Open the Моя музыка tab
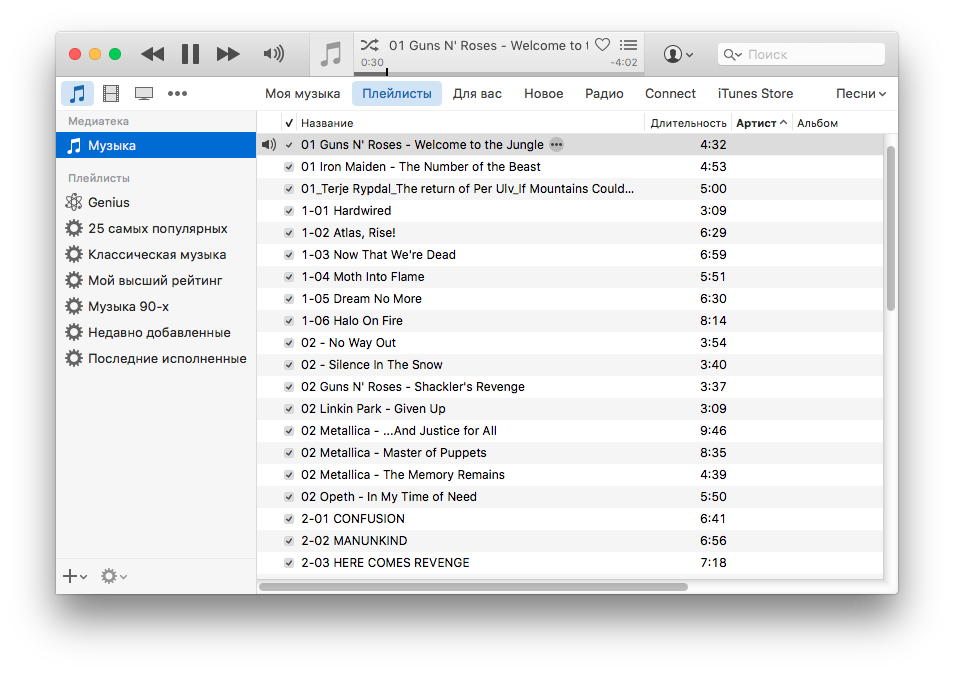Viewport: 954px width, 674px height. (x=302, y=94)
